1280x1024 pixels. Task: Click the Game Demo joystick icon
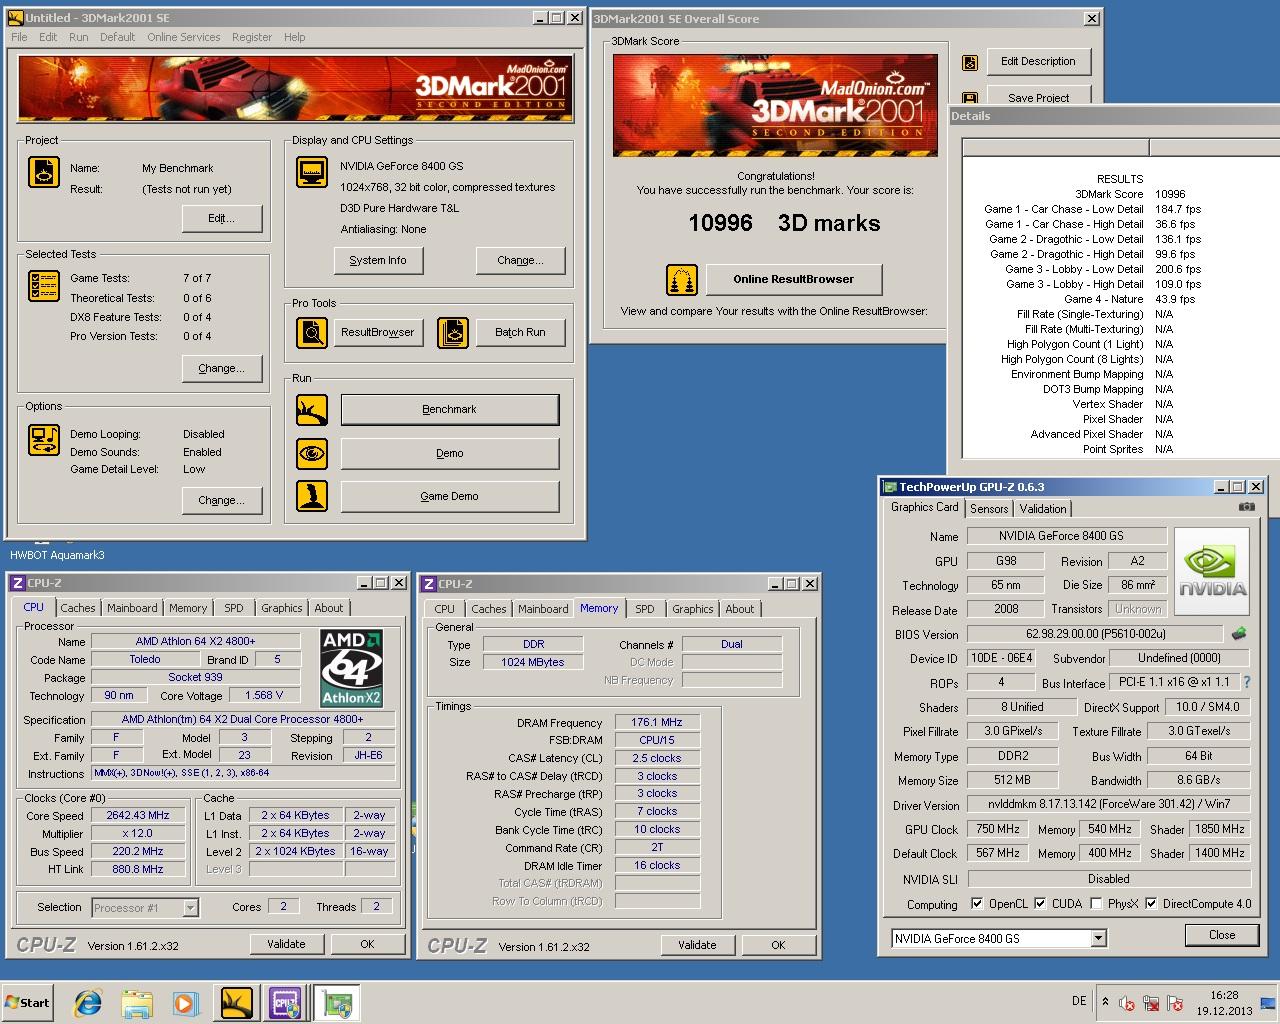[x=312, y=496]
